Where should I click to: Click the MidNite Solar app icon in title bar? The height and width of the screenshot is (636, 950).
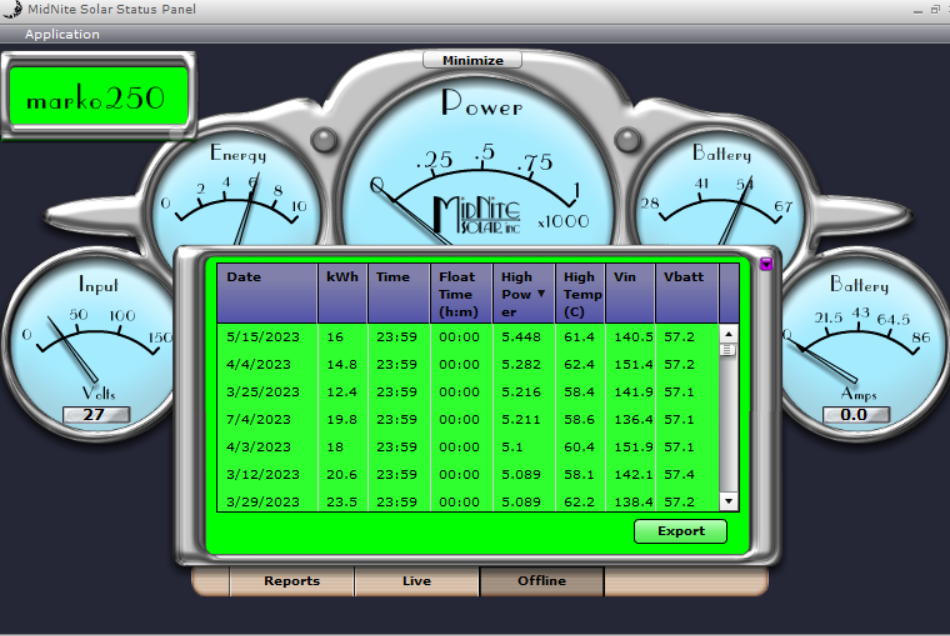[12, 10]
